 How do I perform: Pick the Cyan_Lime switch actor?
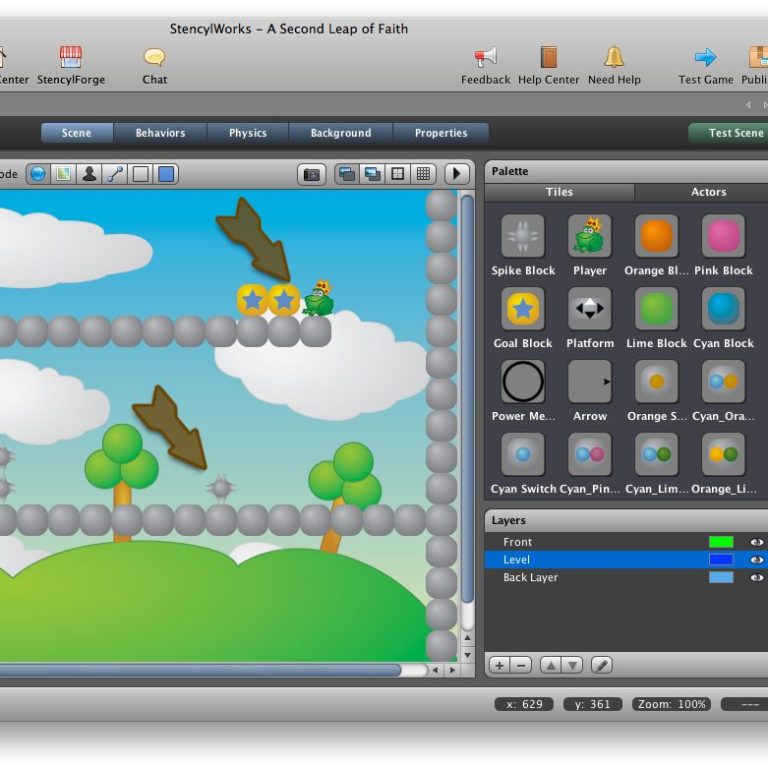pos(656,454)
